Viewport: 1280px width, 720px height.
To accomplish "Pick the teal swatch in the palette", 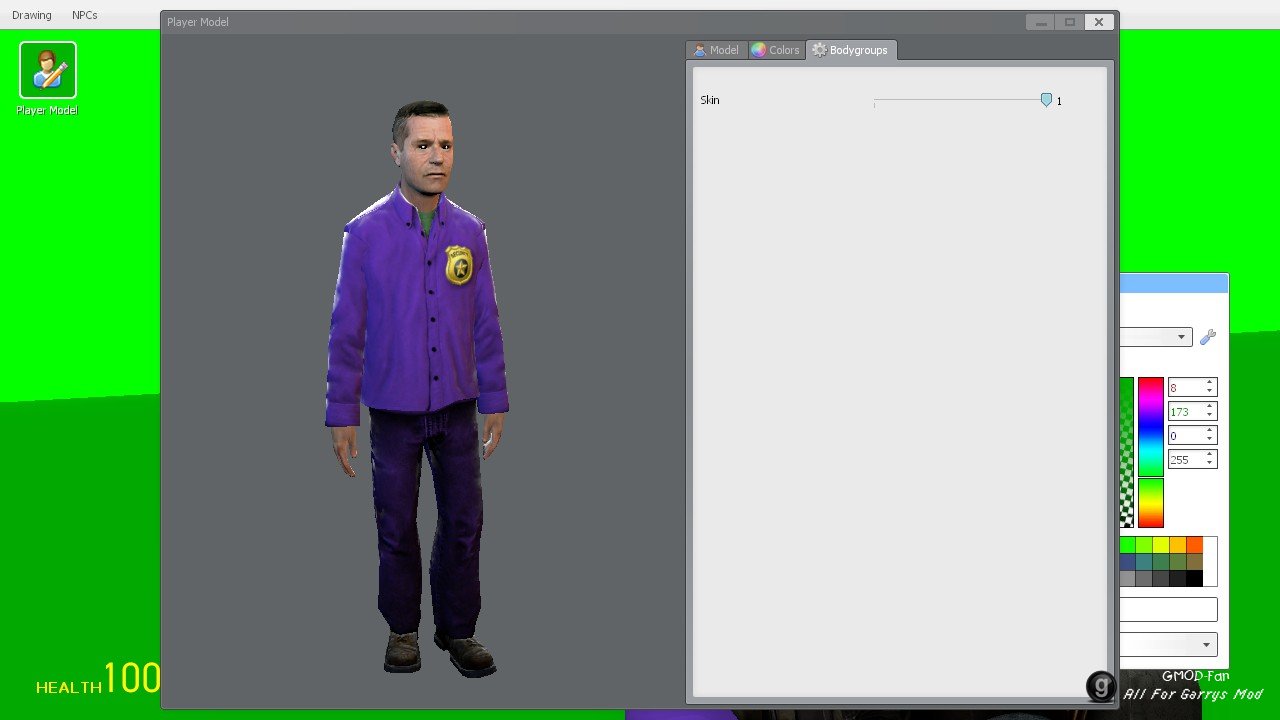I will coord(1143,562).
